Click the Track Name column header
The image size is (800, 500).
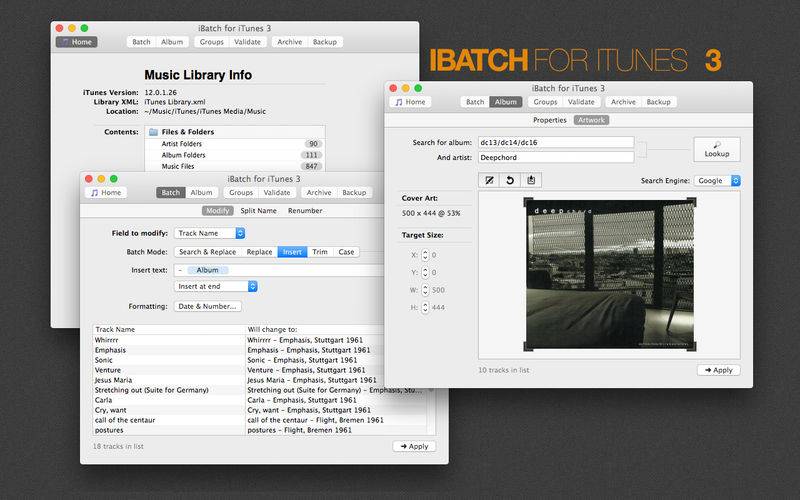click(169, 330)
